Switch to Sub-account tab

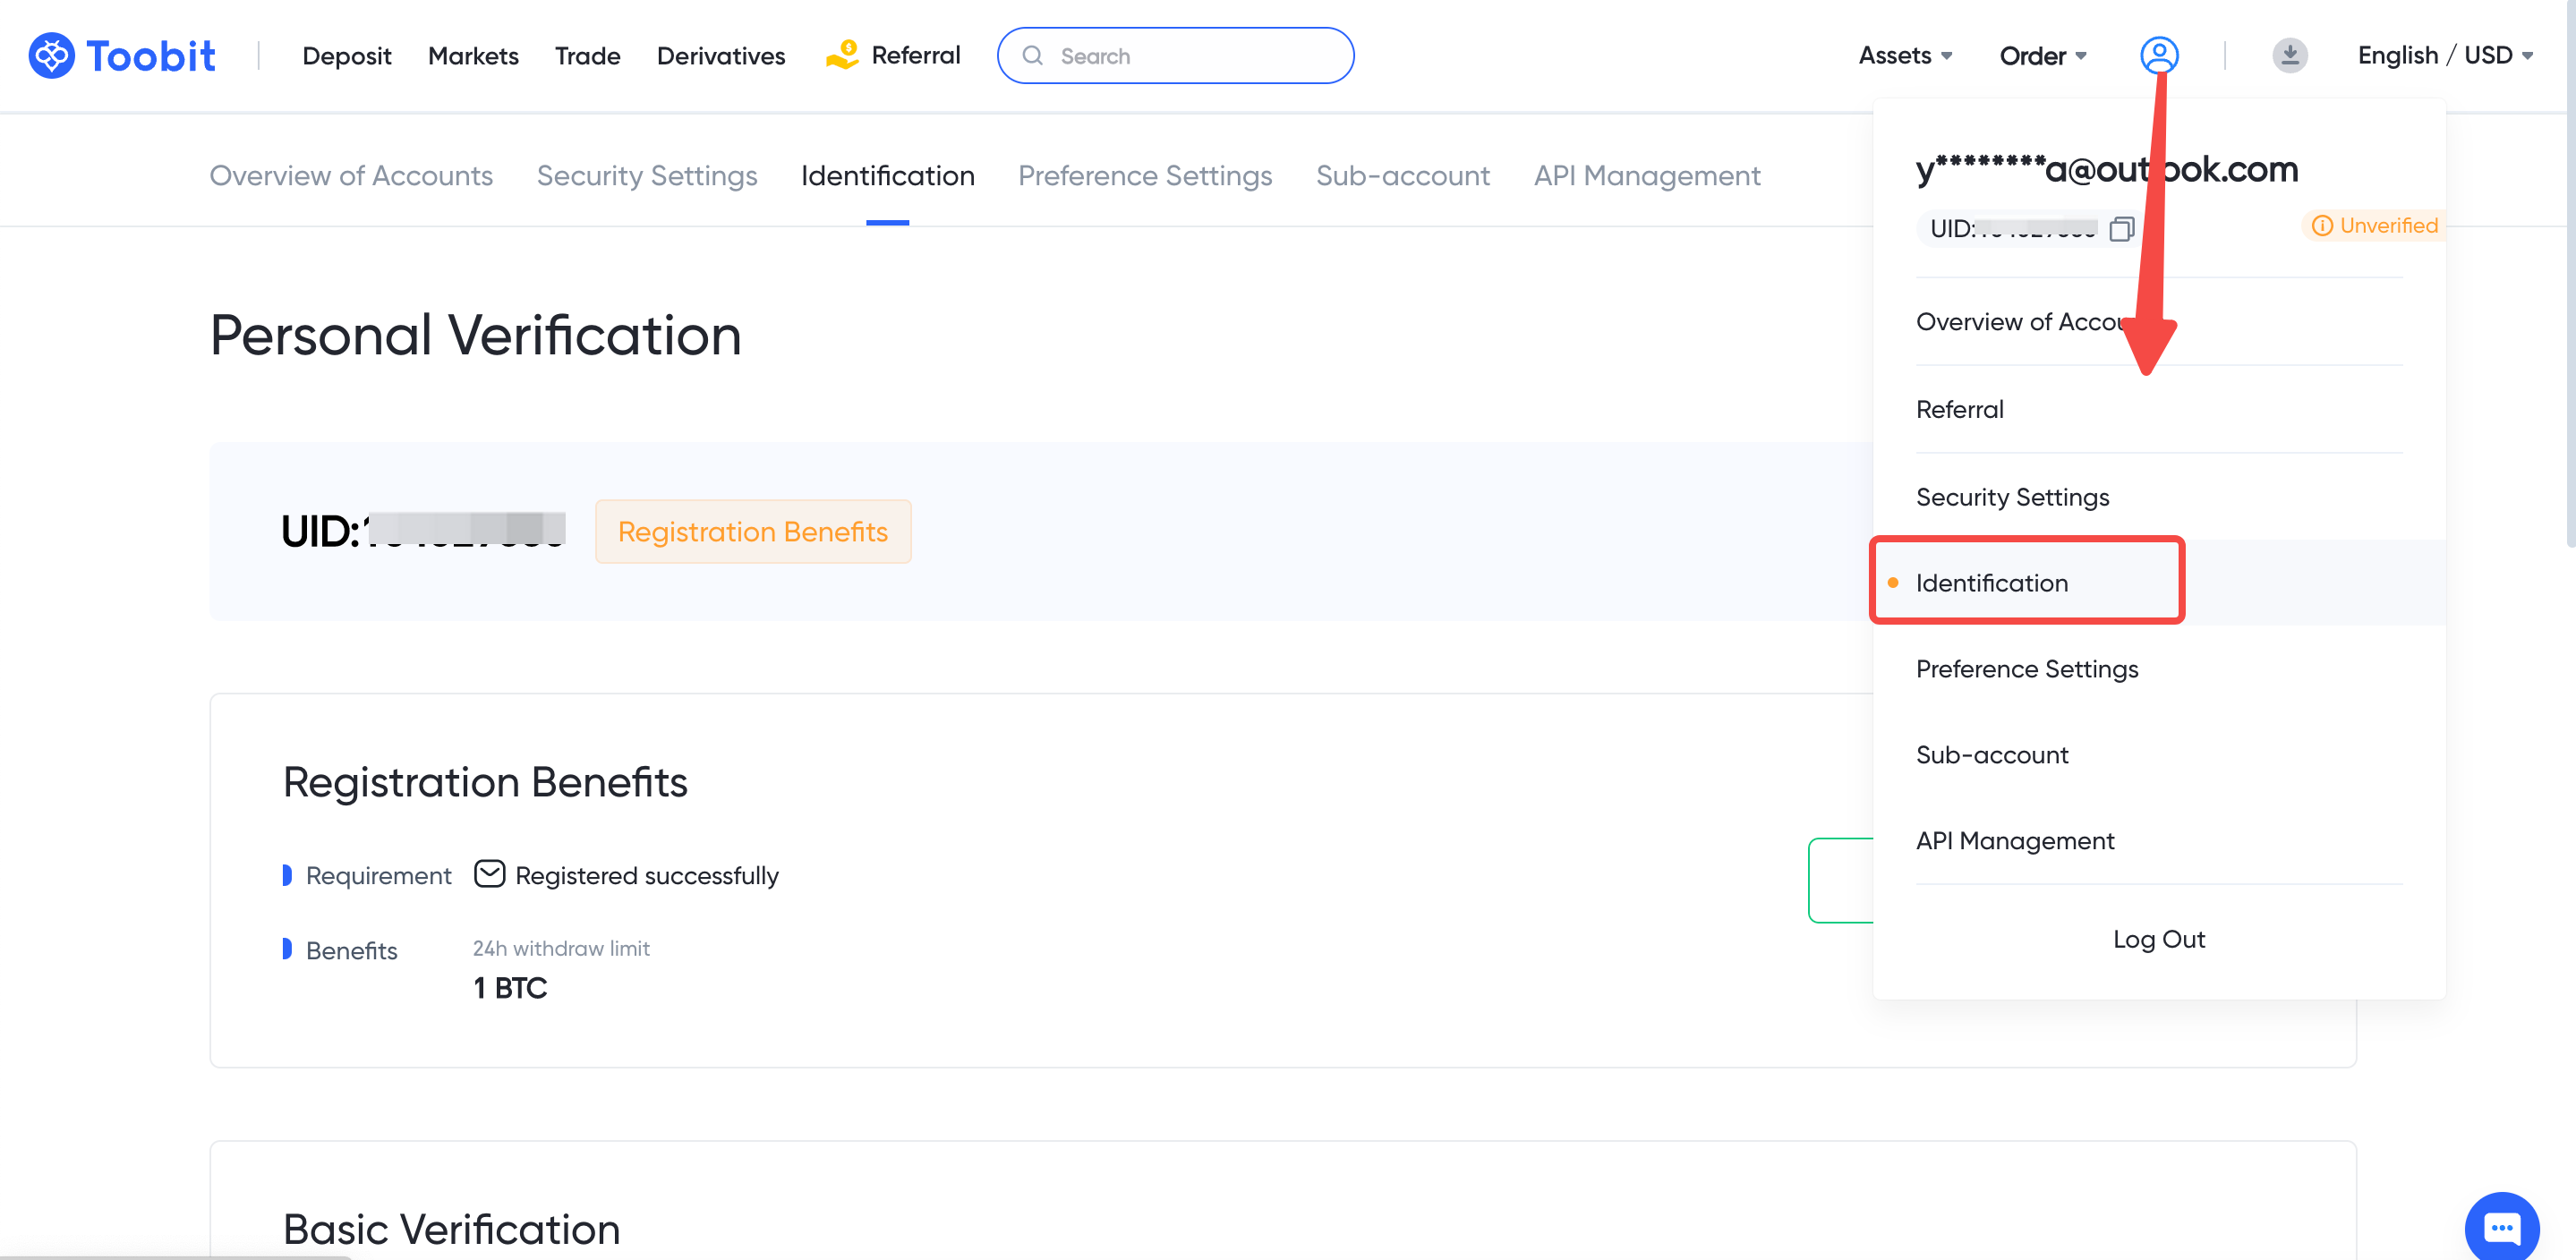1403,176
